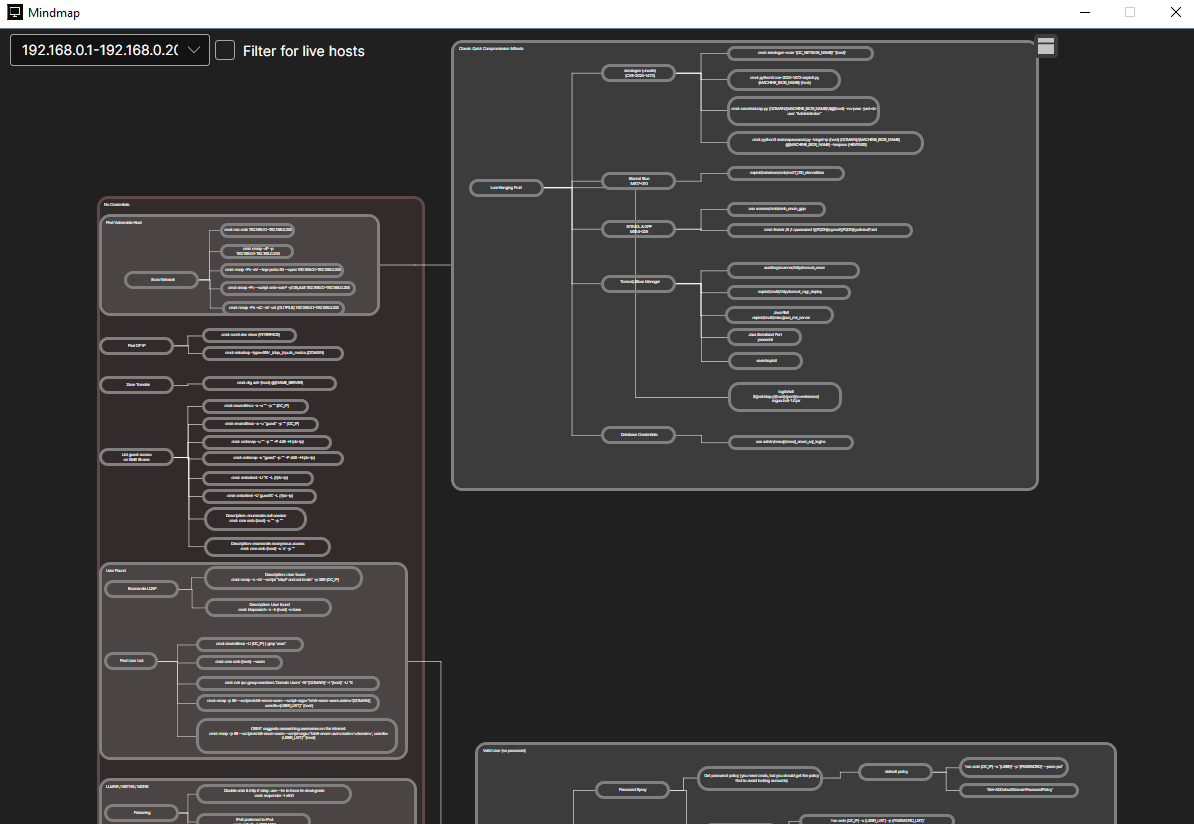Viewport: 1194px width, 824px height.
Task: Select the zerologon CVE-2020-1472 node
Action: 637,73
